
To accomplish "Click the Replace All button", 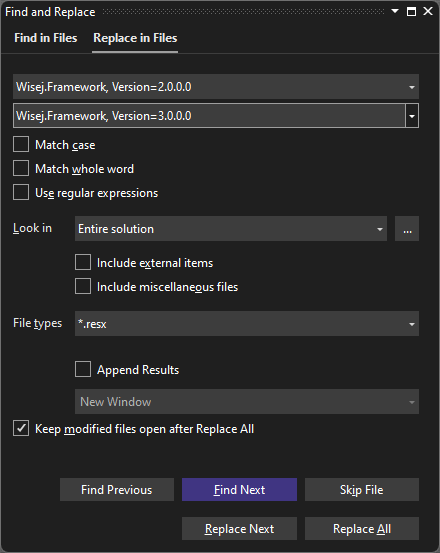I will [362, 529].
